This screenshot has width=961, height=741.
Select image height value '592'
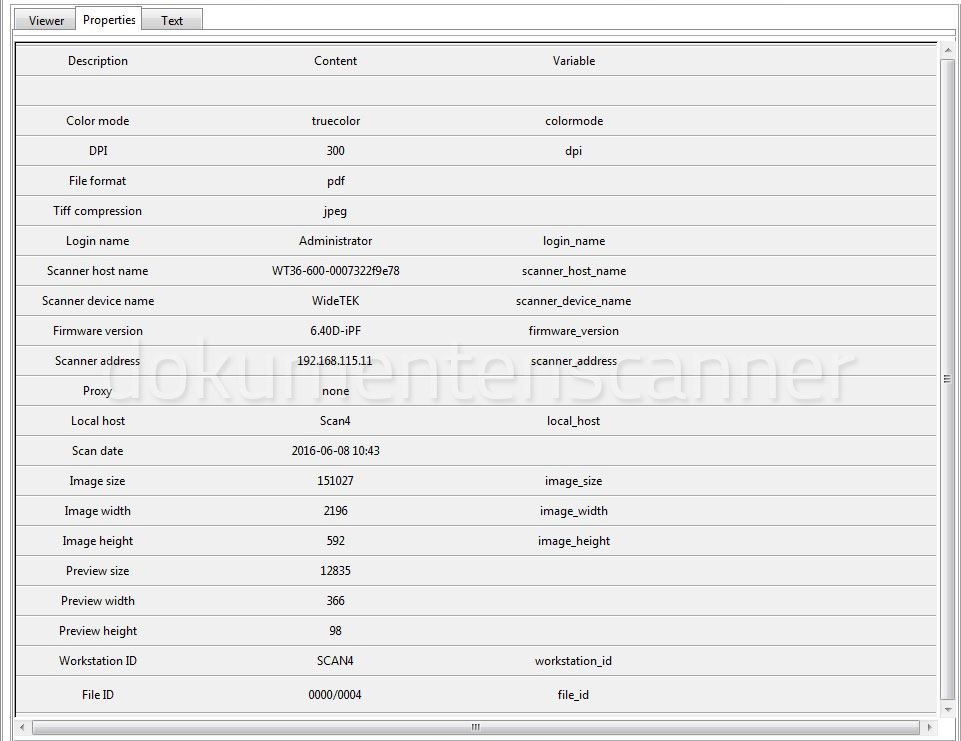[335, 541]
